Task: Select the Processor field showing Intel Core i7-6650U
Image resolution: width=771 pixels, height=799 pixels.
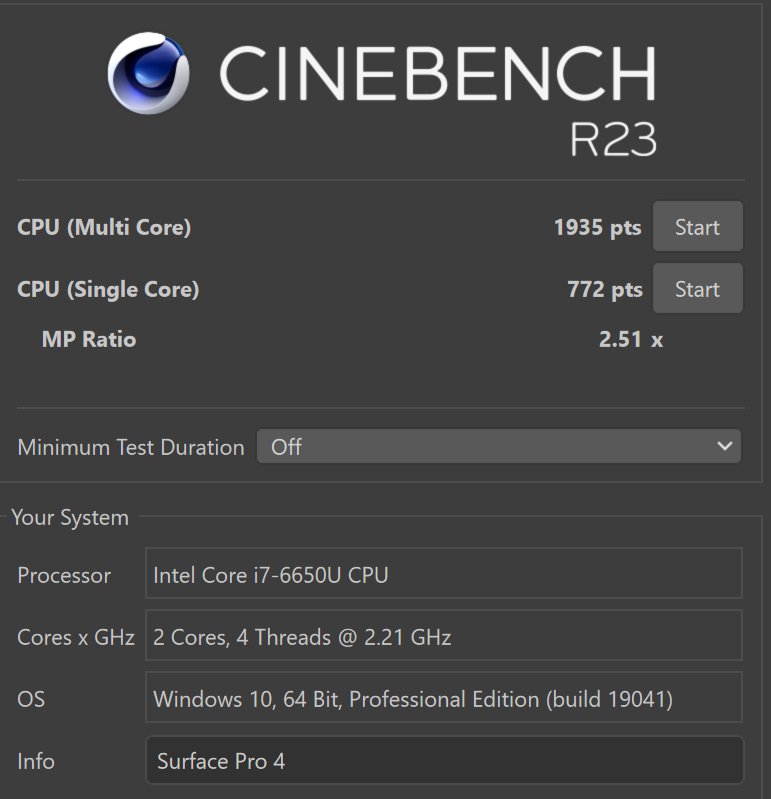Action: [444, 573]
